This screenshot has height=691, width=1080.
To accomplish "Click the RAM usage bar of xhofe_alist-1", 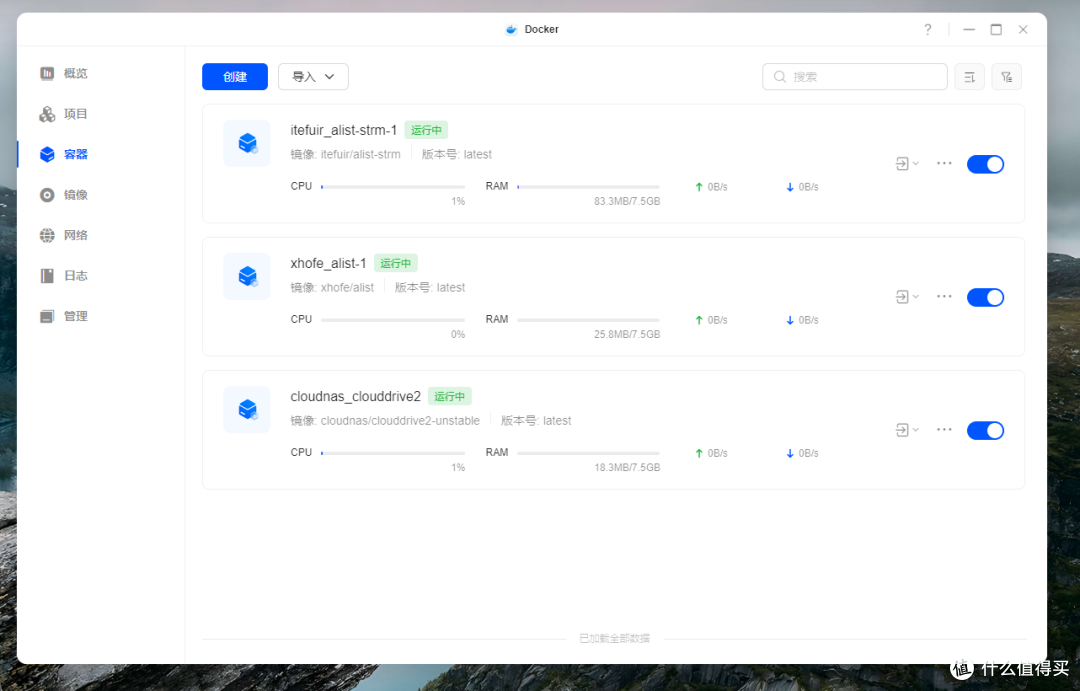I will (x=588, y=320).
